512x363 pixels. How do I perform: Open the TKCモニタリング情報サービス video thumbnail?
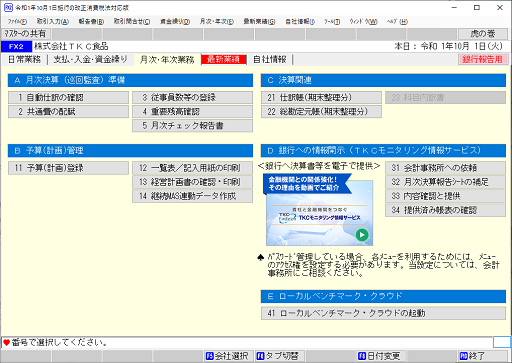pos(319,209)
